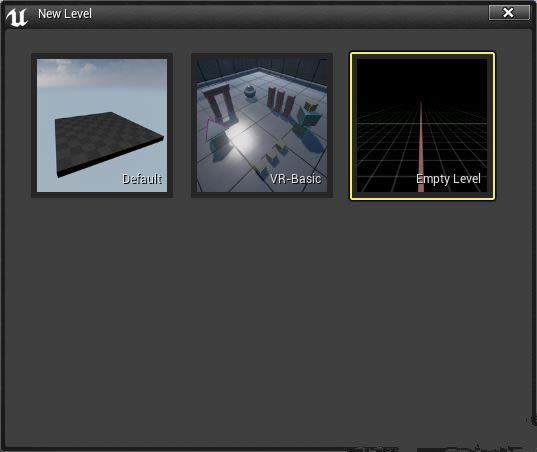This screenshot has height=452, width=537.
Task: Close the New Level dialog
Action: [x=509, y=13]
